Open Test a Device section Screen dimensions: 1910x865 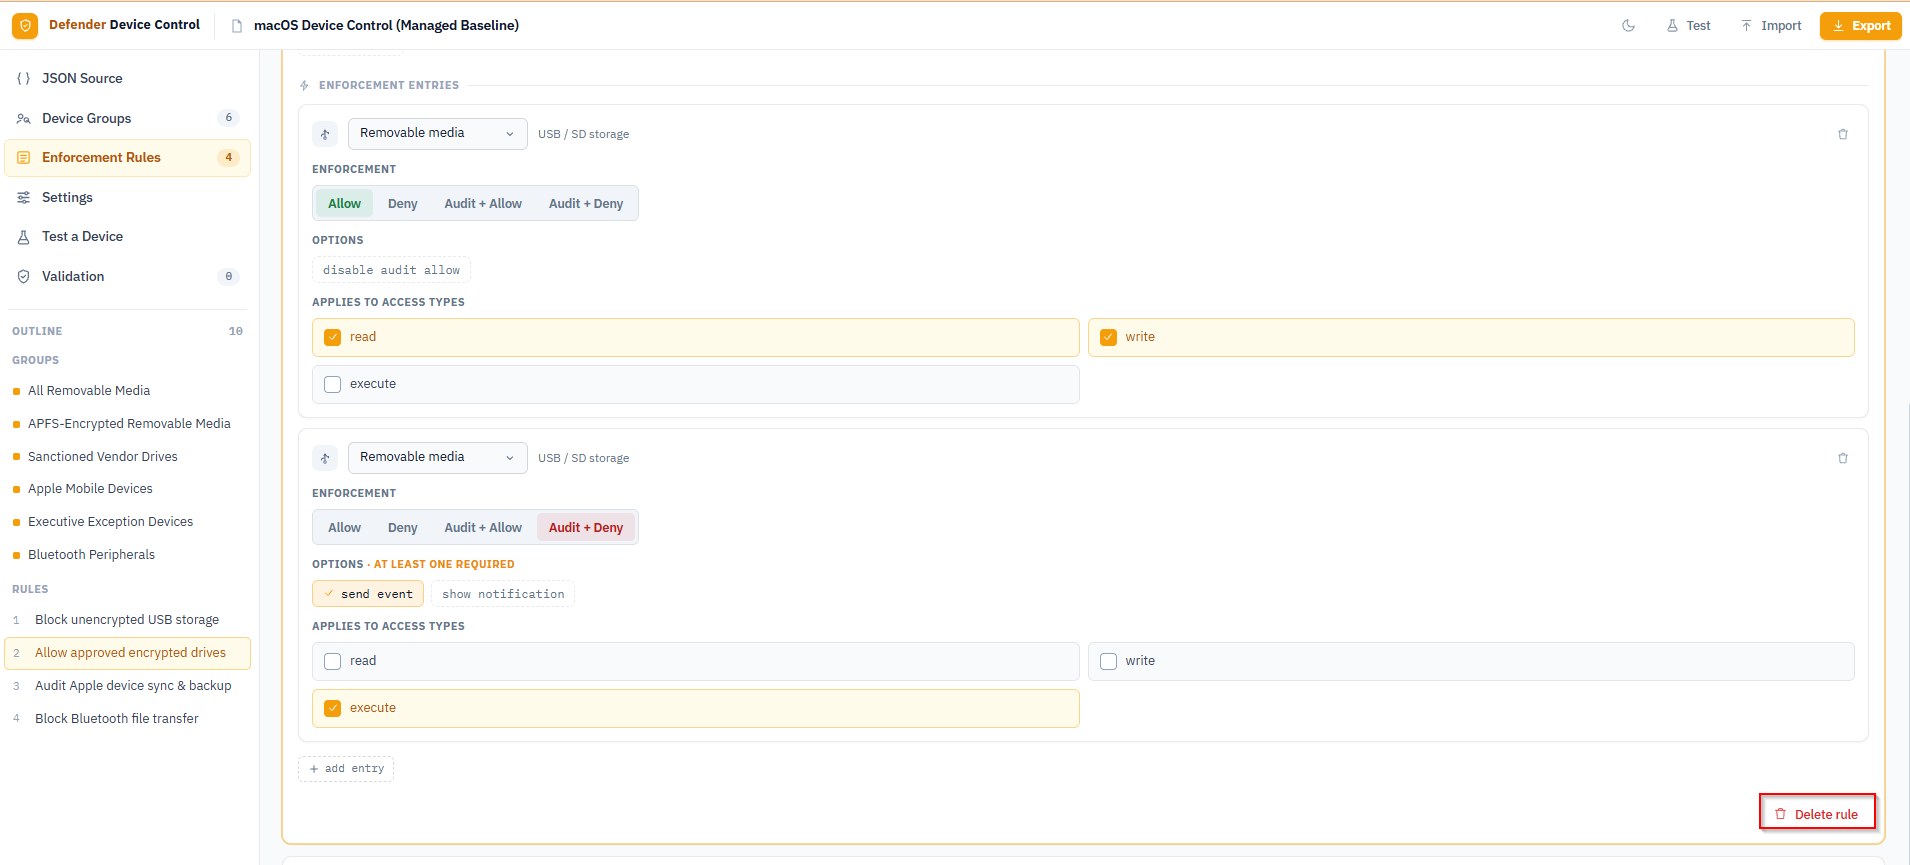pyautogui.click(x=128, y=237)
